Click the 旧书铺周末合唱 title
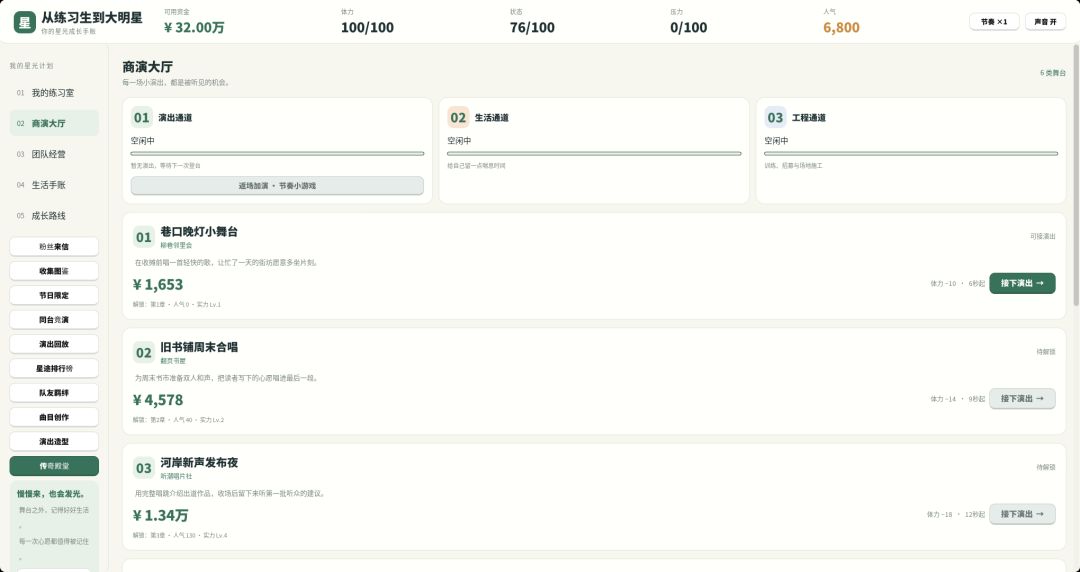The image size is (1080, 572). pyautogui.click(x=199, y=347)
